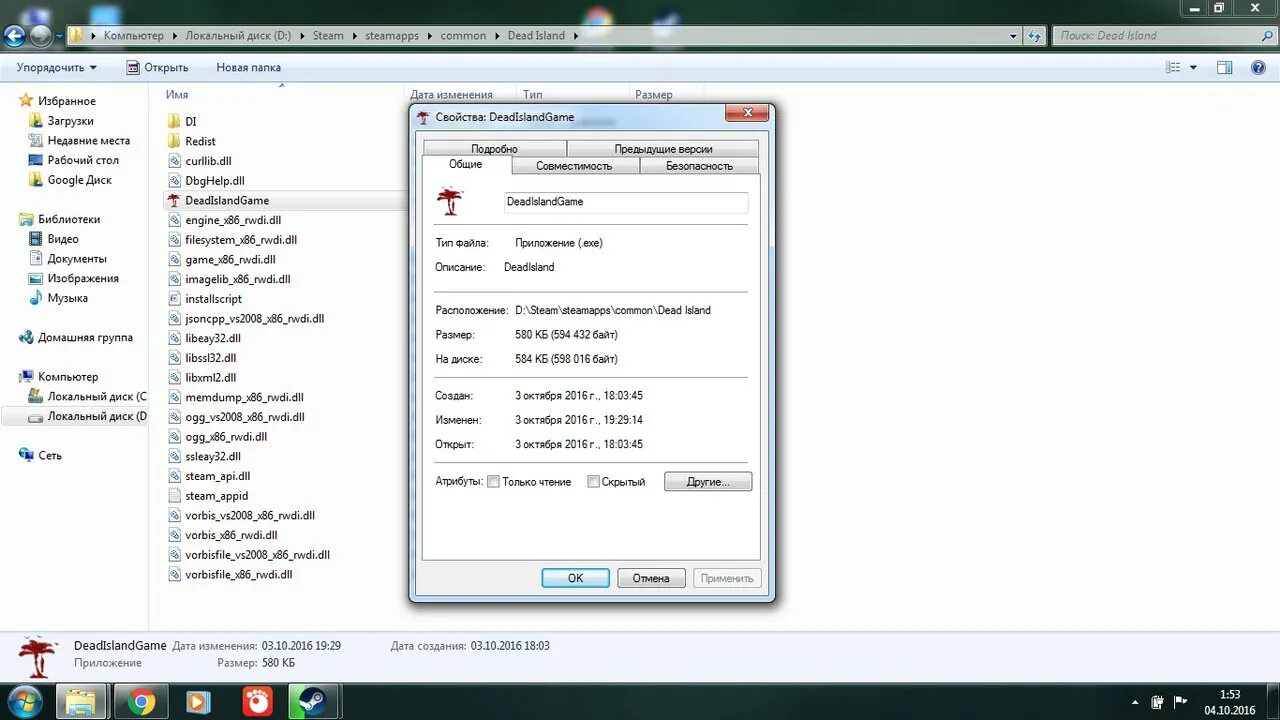Click the Help question mark icon
The image size is (1280, 720).
point(1258,67)
